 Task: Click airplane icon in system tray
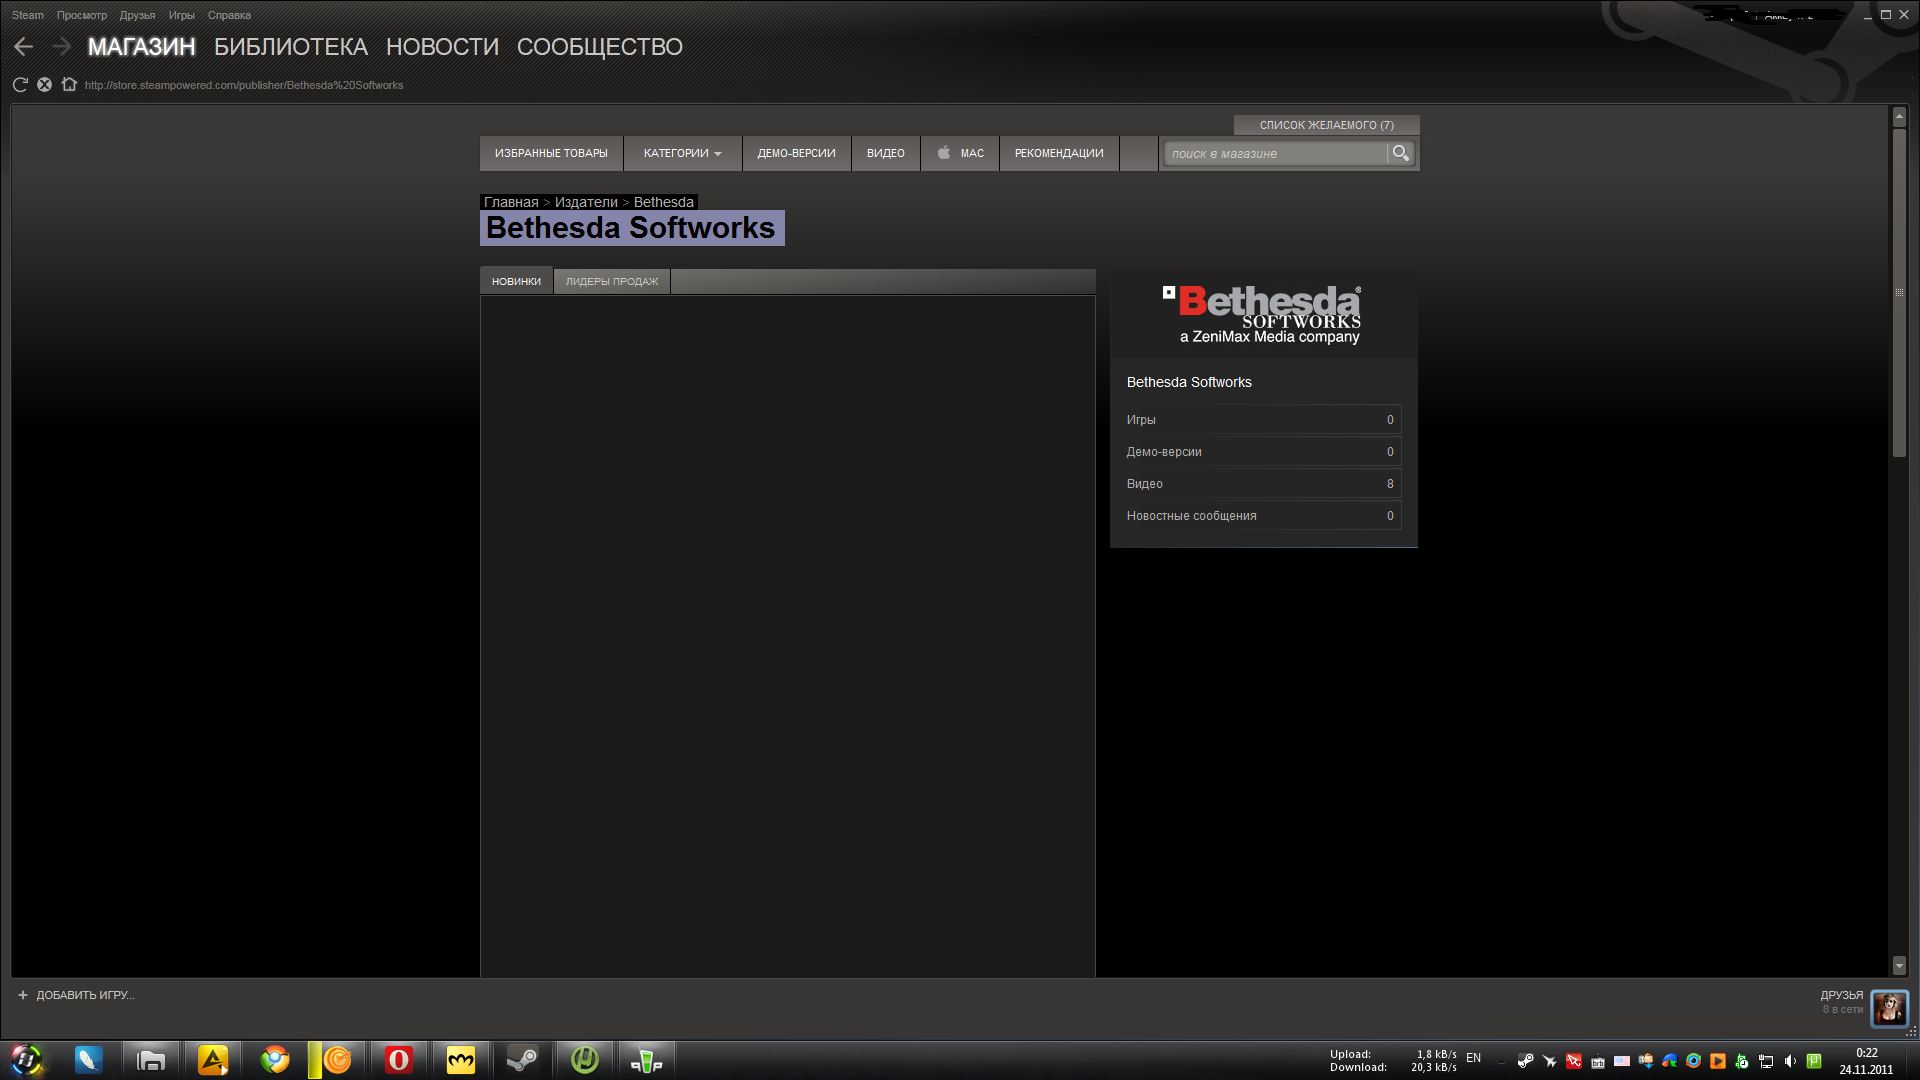[x=1550, y=1061]
